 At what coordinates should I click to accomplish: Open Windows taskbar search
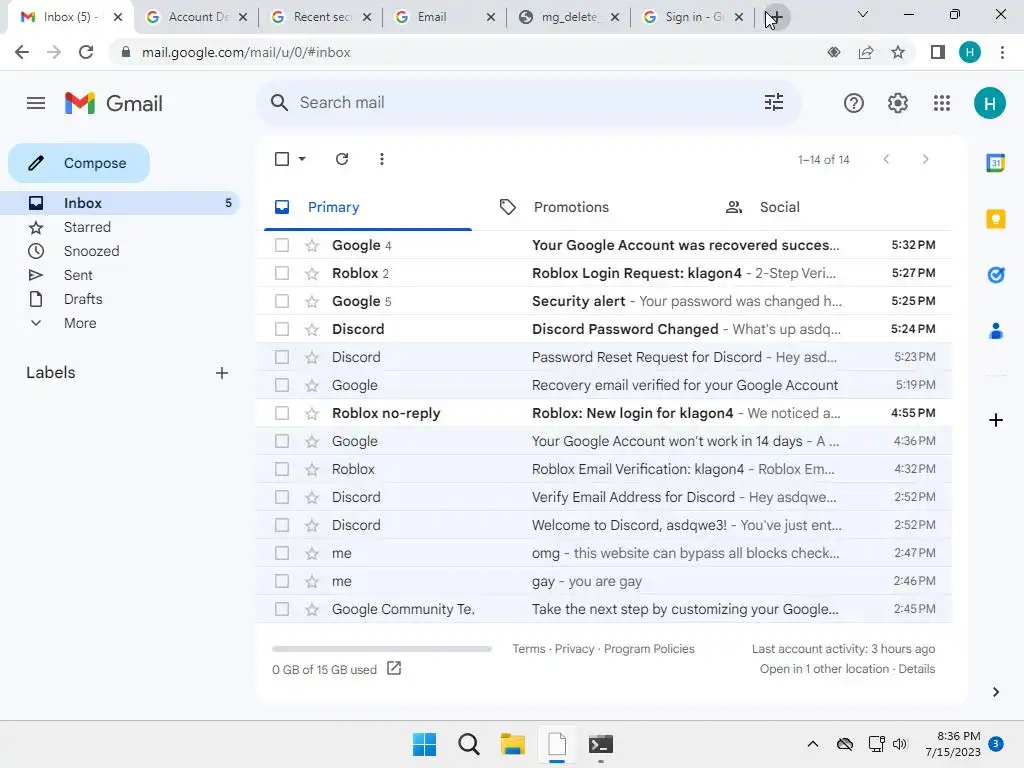point(469,744)
